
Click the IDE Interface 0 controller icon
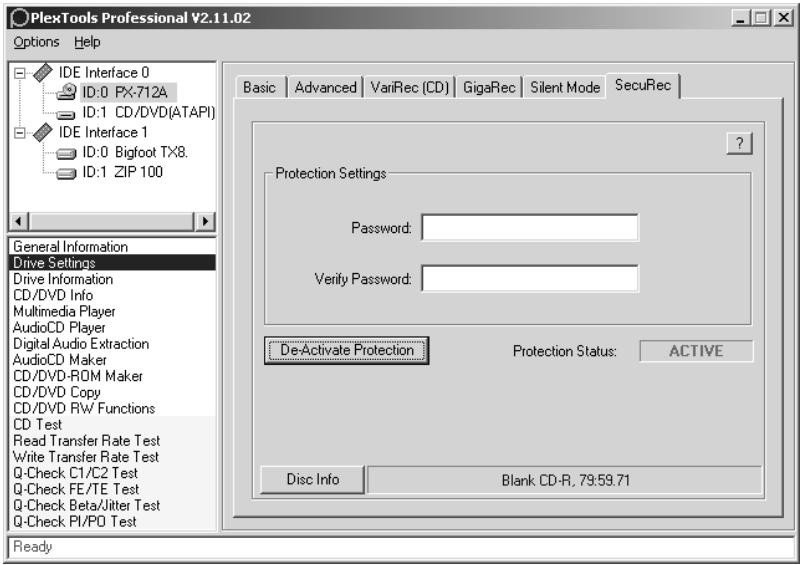point(42,73)
